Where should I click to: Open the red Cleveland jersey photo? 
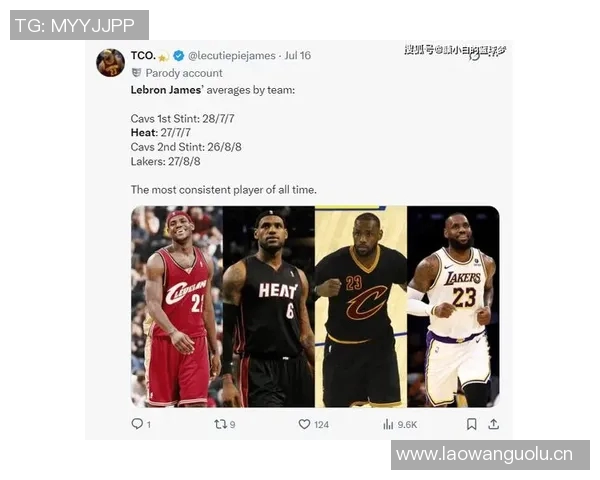tap(177, 307)
